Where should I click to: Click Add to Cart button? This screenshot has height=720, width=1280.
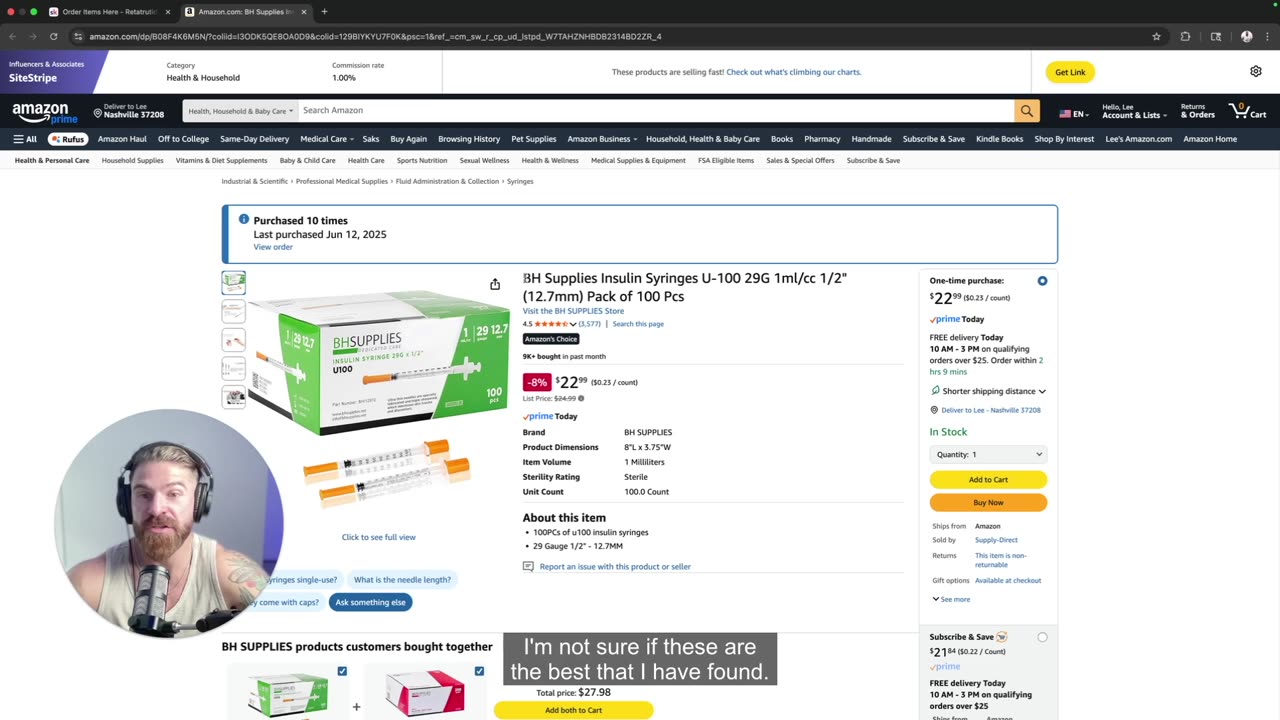coord(988,479)
